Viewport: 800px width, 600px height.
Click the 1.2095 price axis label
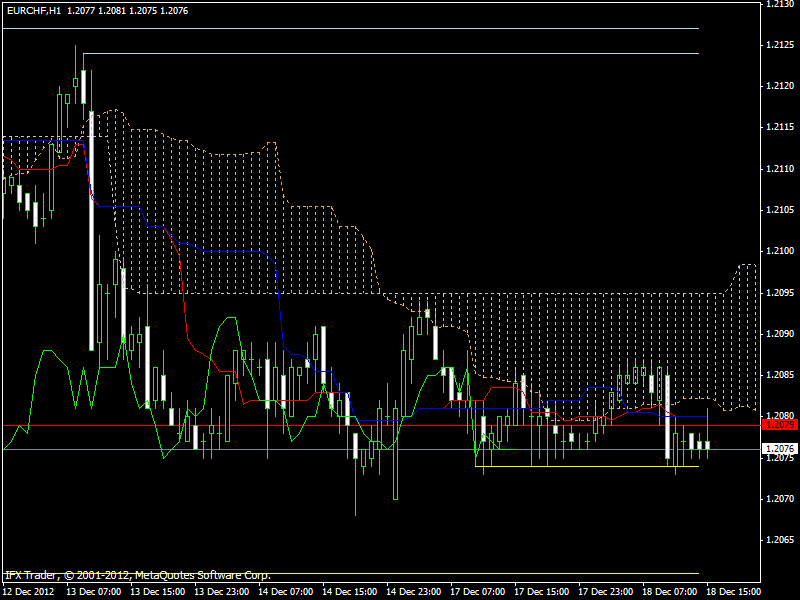click(x=780, y=292)
